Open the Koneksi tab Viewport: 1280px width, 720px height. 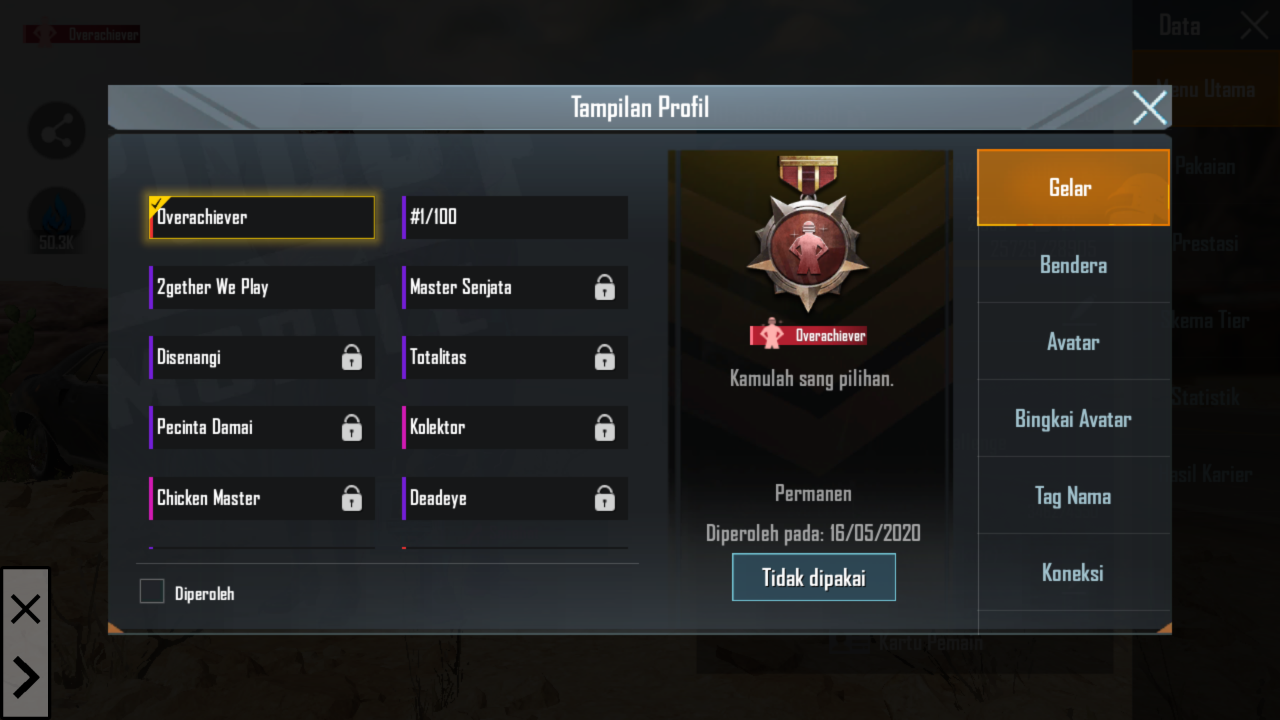tap(1073, 573)
